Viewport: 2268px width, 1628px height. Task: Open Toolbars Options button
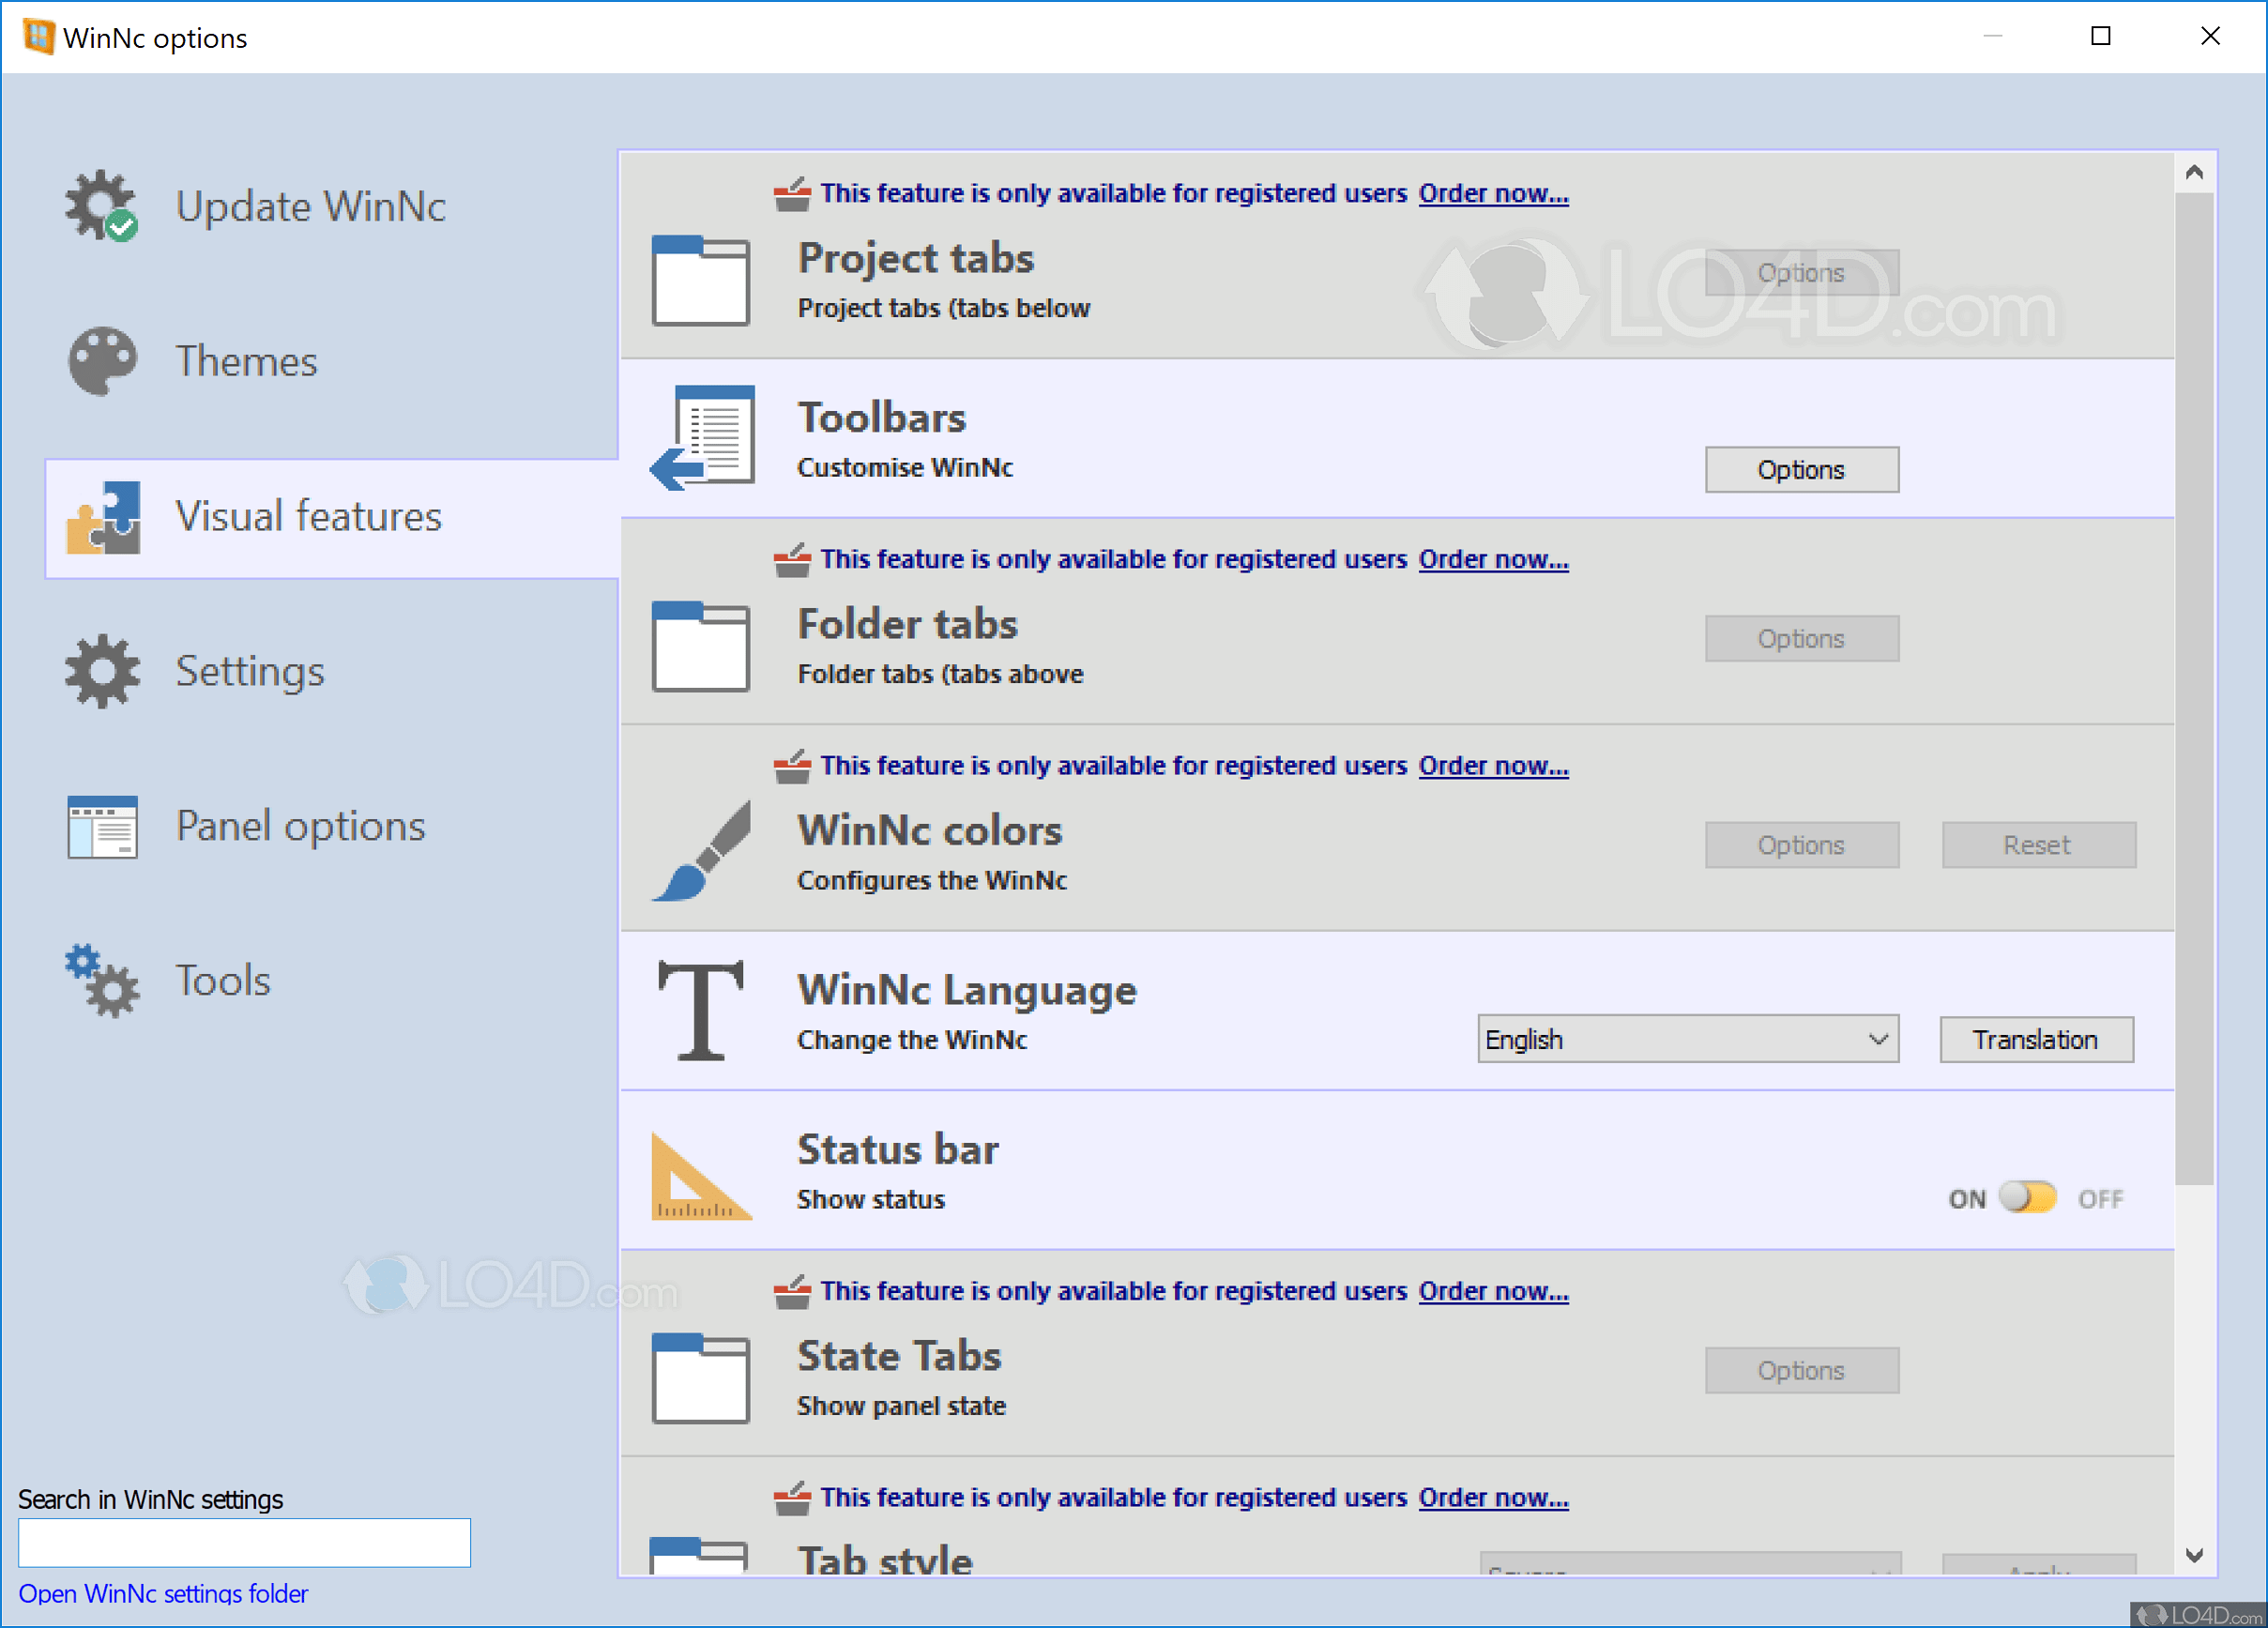1800,470
